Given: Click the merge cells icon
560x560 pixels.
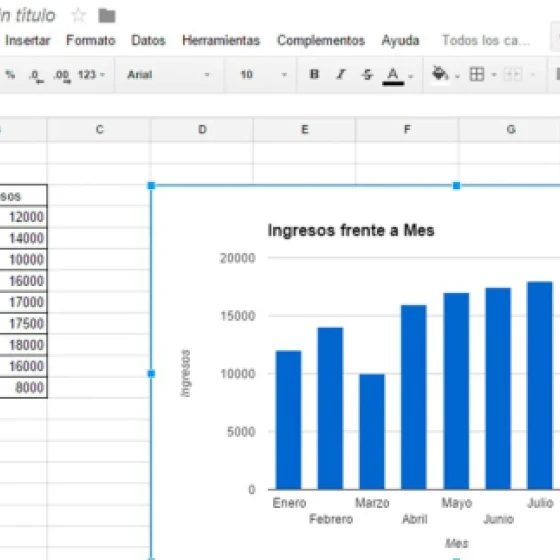Looking at the screenshot, I should (512, 74).
